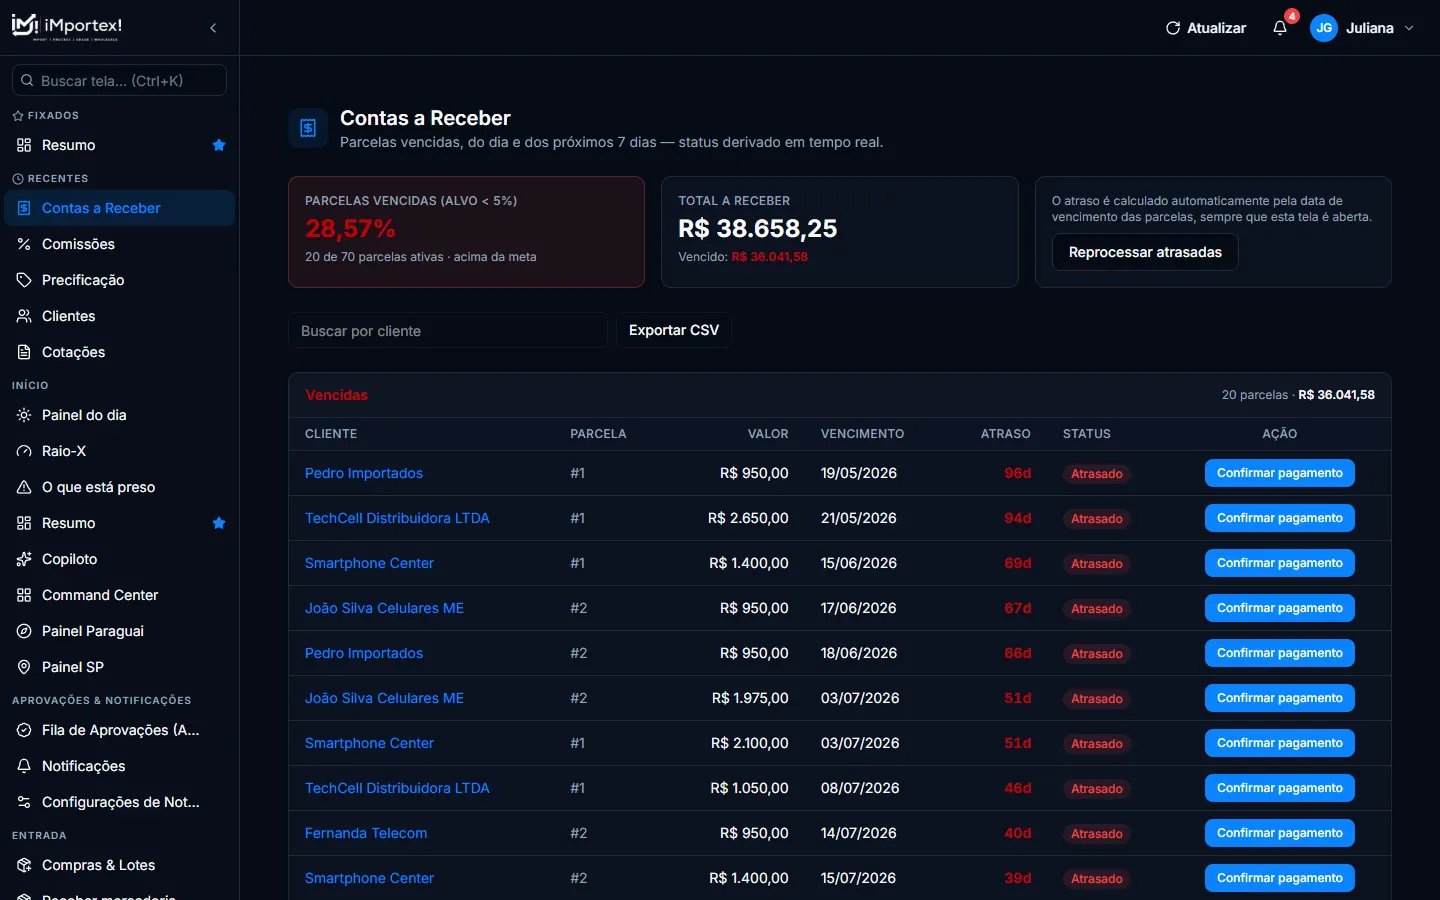Image resolution: width=1440 pixels, height=900 pixels.
Task: Open the Fernanda Telecom client link
Action: pyautogui.click(x=366, y=833)
